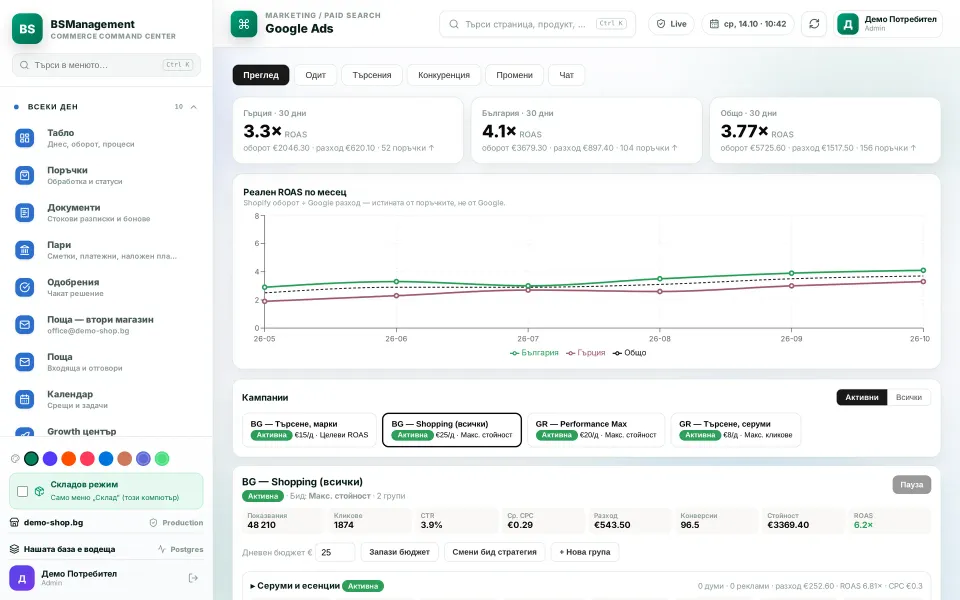Switch to the Промени tab
The image size is (960, 600).
[x=514, y=75]
